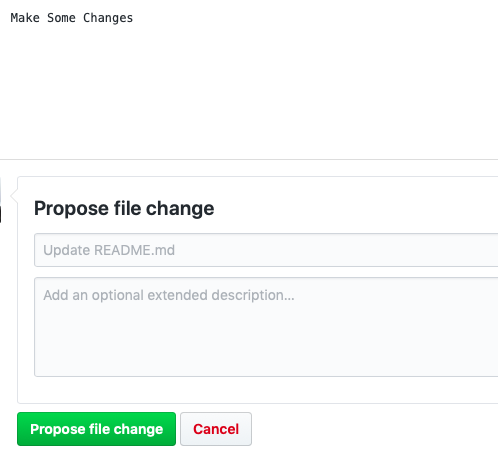Click the placeholder text Update README.md
498x471 pixels.
tap(109, 250)
